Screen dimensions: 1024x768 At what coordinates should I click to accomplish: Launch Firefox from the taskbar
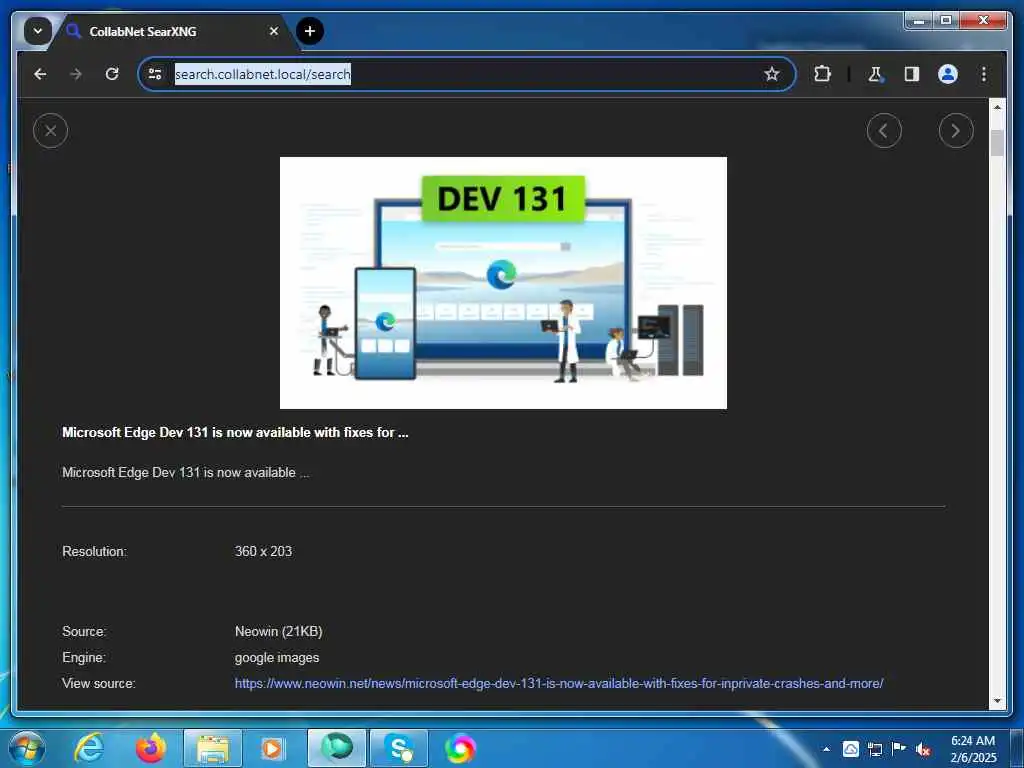coord(150,748)
